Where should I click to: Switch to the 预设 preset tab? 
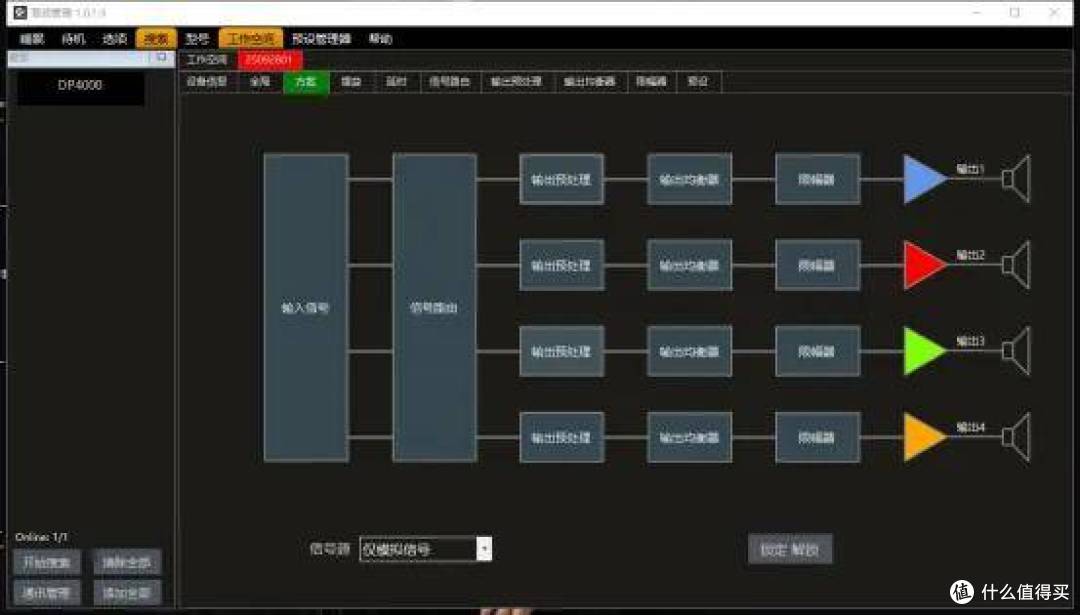(x=698, y=82)
